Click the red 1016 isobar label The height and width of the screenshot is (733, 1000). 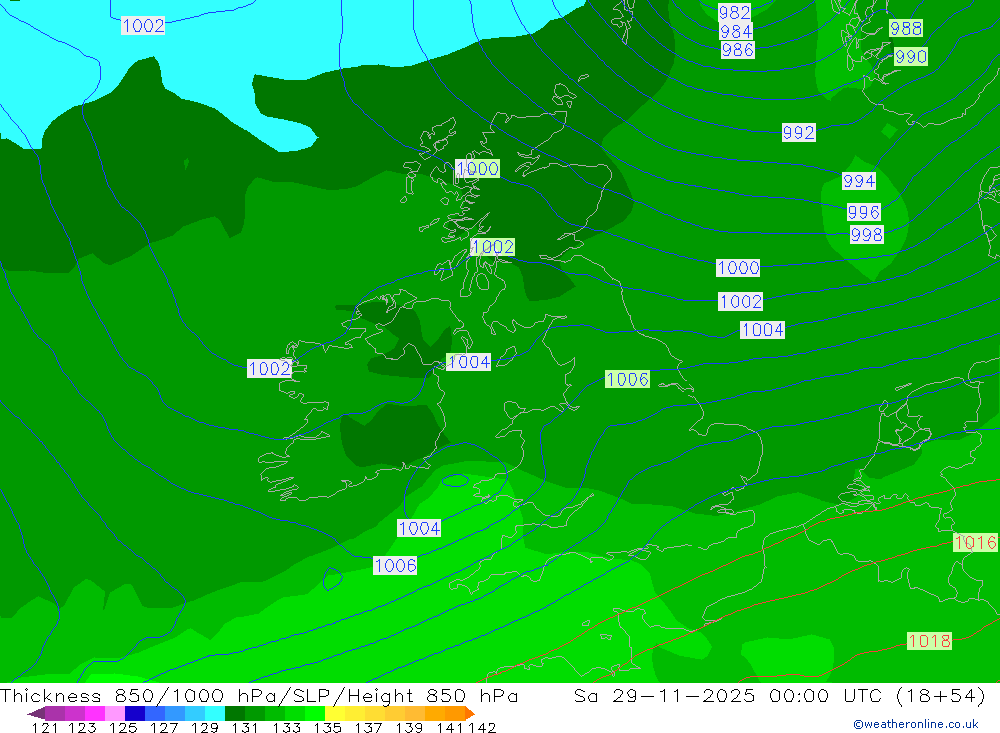[x=975, y=543]
